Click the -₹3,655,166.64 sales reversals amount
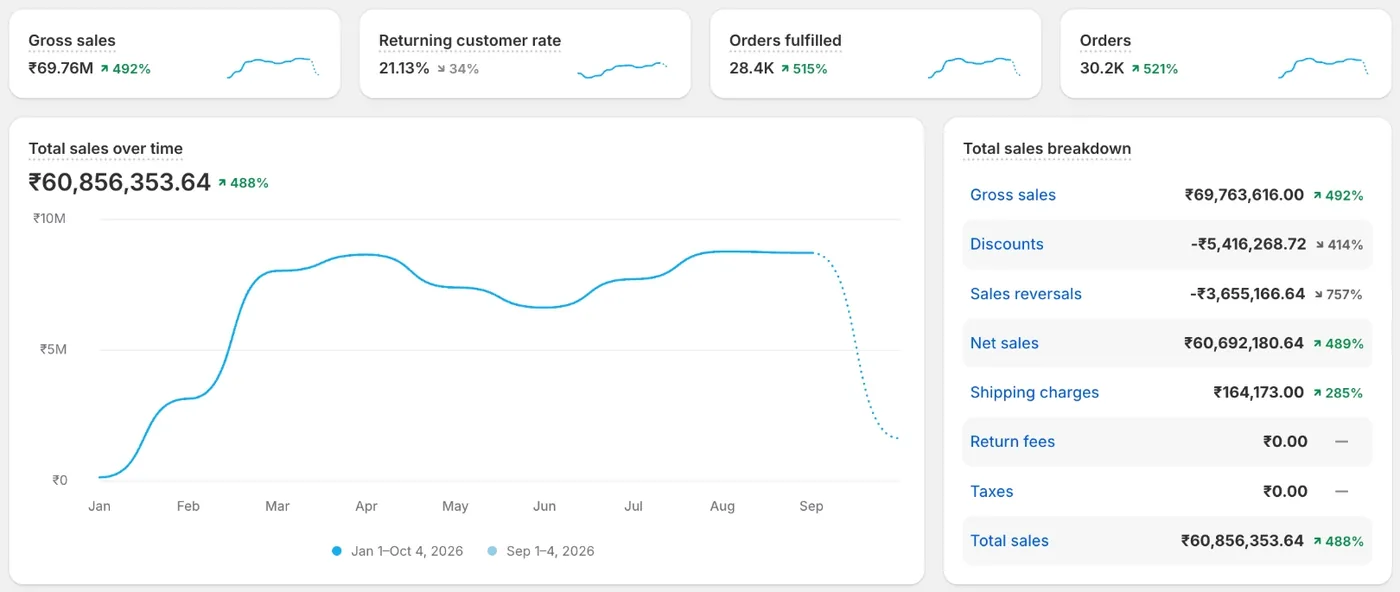Image resolution: width=1400 pixels, height=592 pixels. (x=1247, y=294)
